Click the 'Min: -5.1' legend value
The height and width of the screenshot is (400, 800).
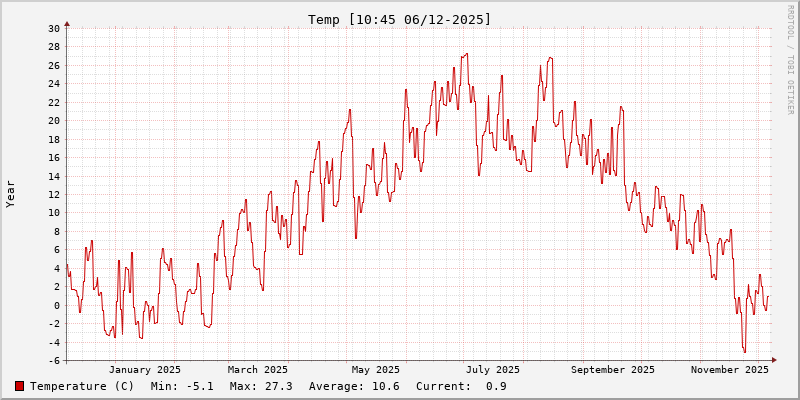182,386
